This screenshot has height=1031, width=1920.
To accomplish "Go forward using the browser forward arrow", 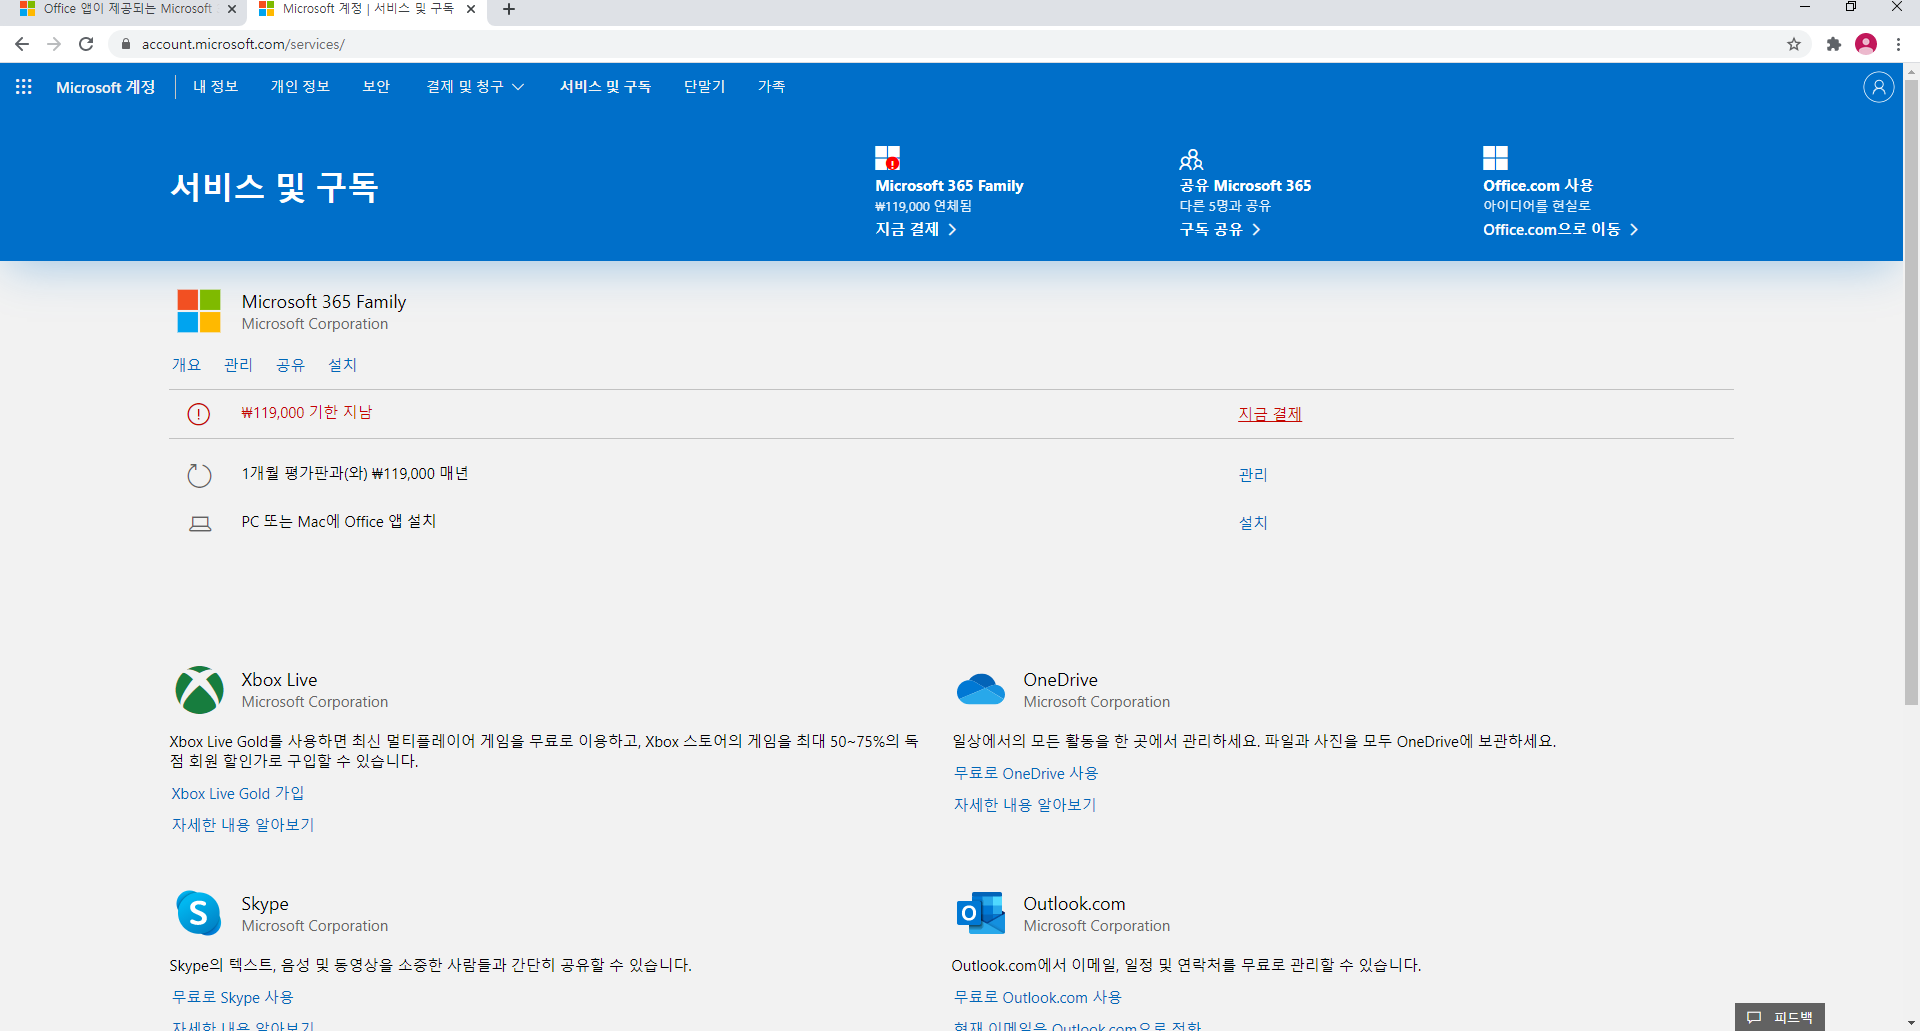I will click(54, 44).
